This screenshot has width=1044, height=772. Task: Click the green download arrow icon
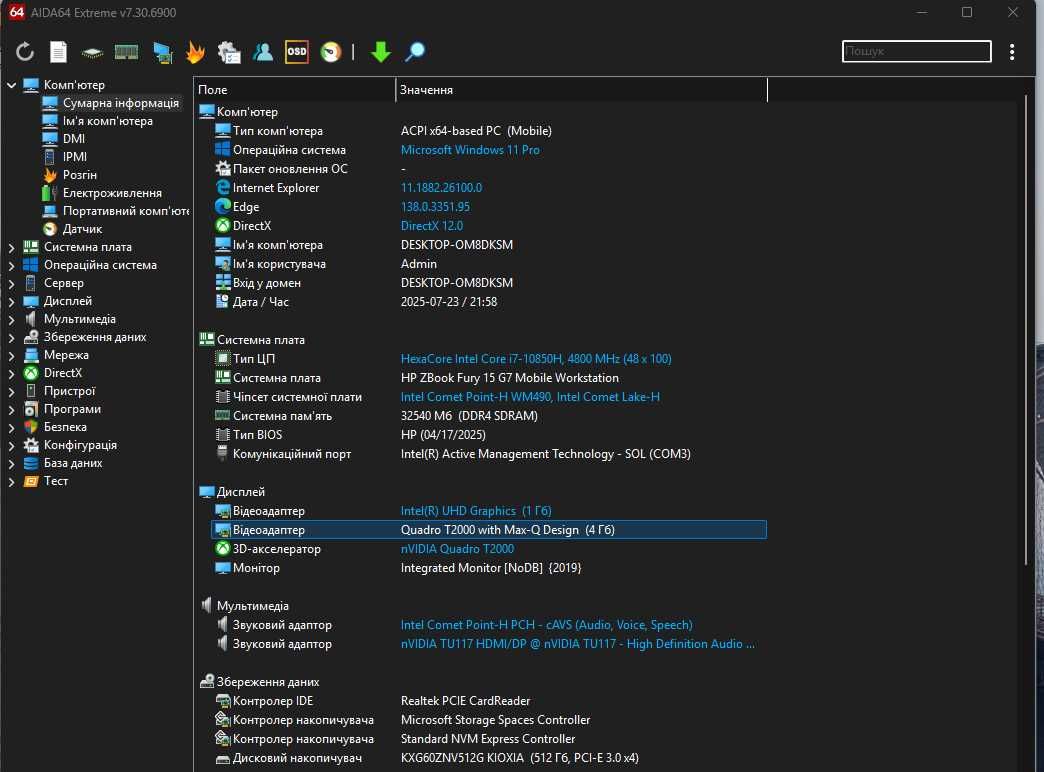[380, 51]
